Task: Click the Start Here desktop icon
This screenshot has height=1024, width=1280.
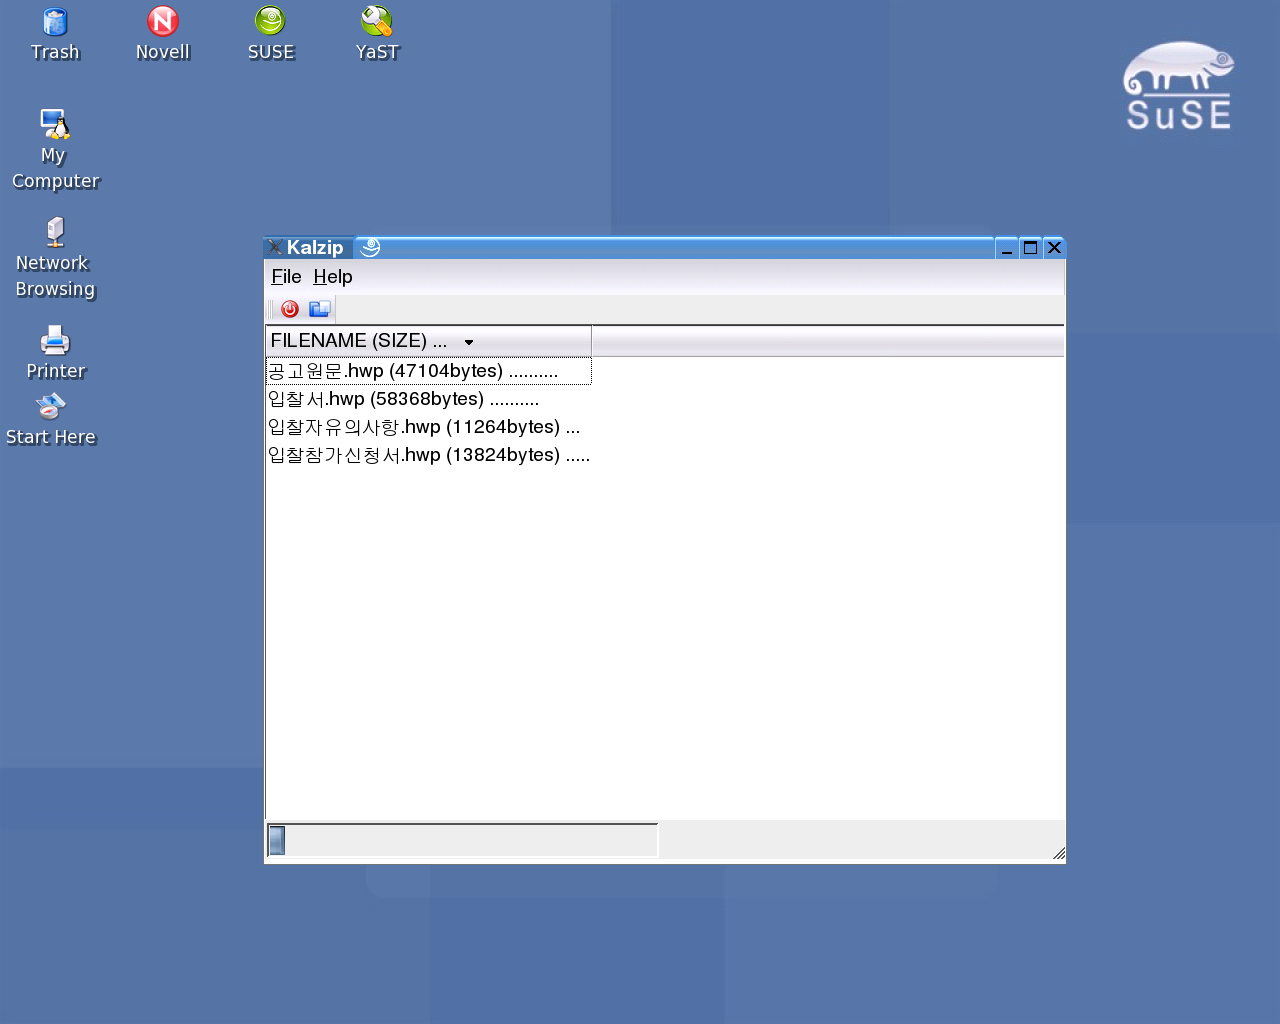Action: tap(51, 407)
